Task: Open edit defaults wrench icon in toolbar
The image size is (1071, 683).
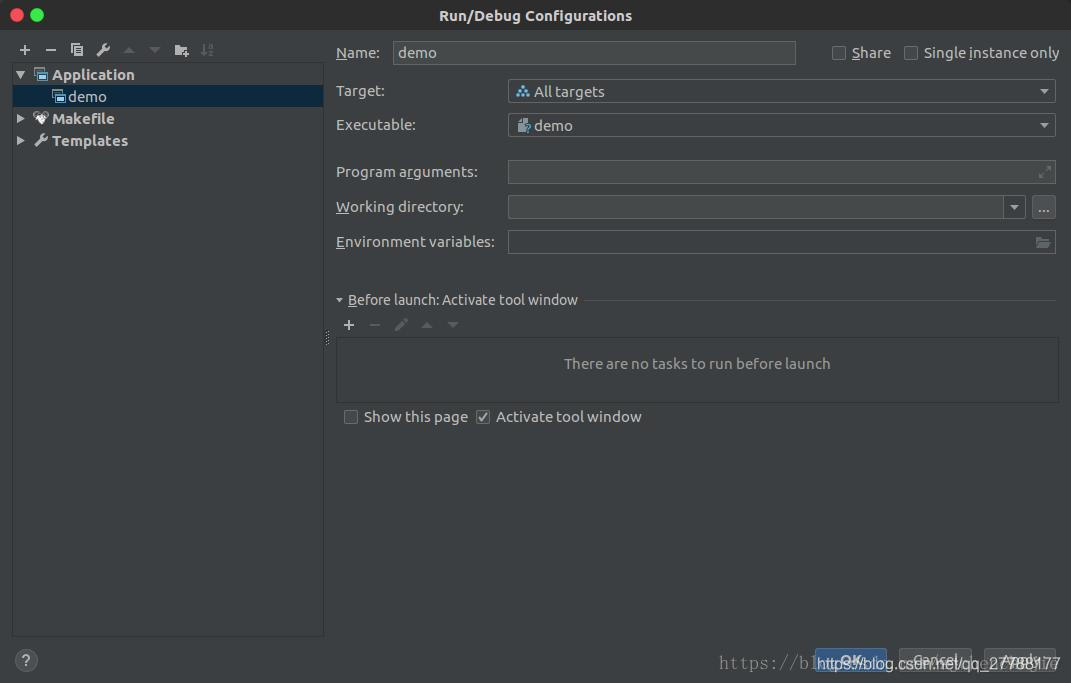Action: 103,50
